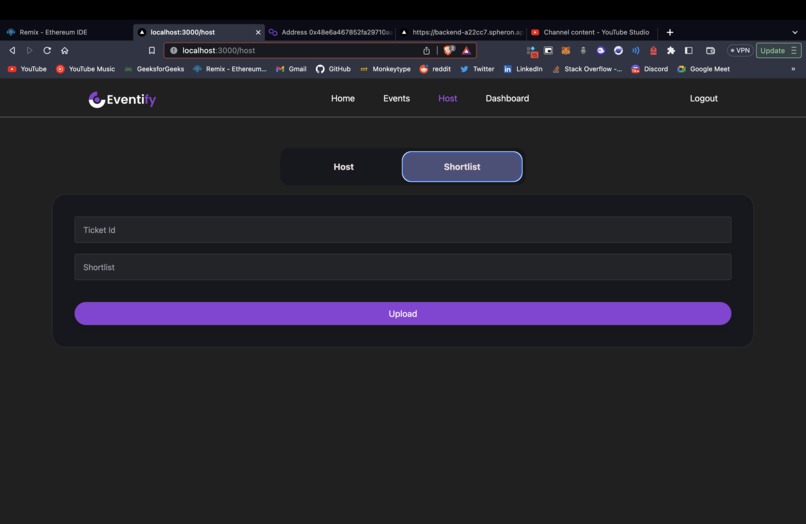This screenshot has height=524, width=806.
Task: Open Stack Overflow bookmark
Action: [x=587, y=69]
